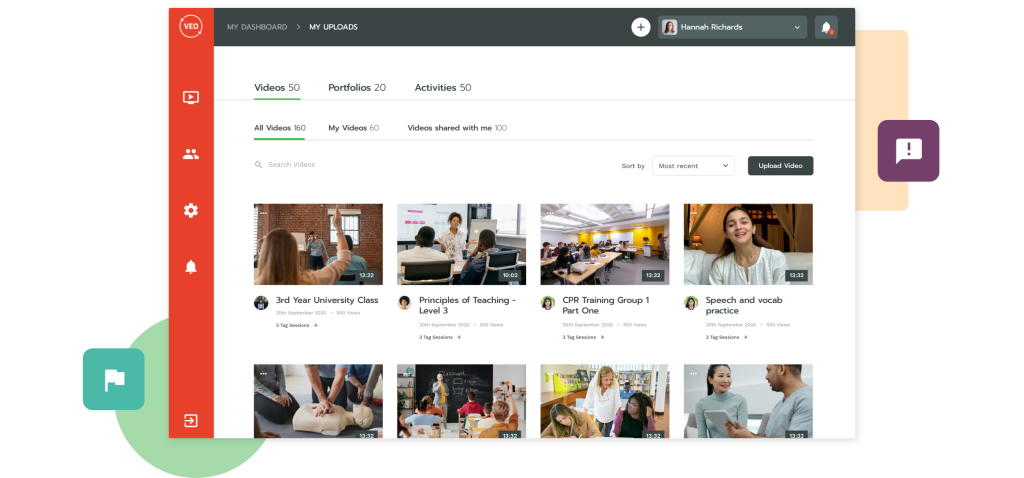Open options dots on Speech and vocab thumbnail
Screen dimensions: 1024x478
pos(693,213)
